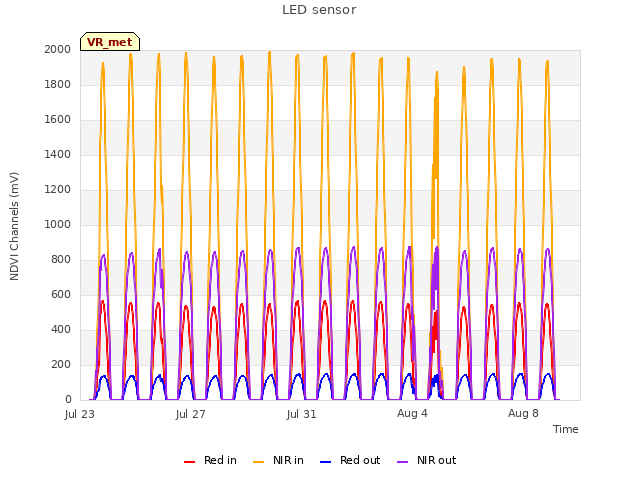
Task: Click the 800 y-axis tick label
Action: [61, 260]
